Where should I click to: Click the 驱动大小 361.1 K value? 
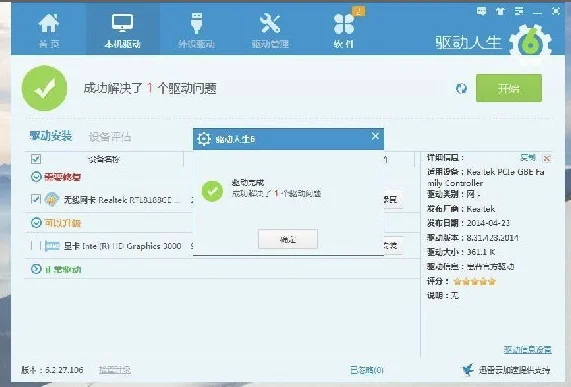click(481, 252)
